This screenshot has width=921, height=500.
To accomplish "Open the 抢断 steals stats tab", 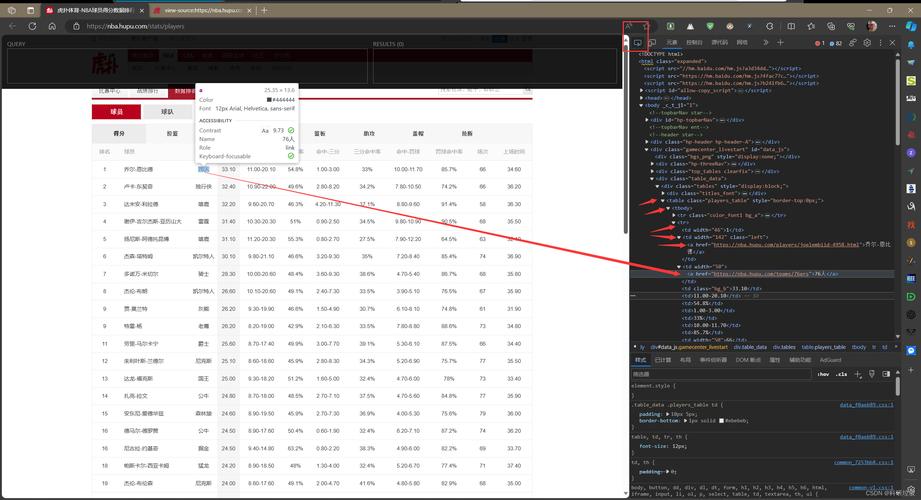I will click(x=467, y=133).
